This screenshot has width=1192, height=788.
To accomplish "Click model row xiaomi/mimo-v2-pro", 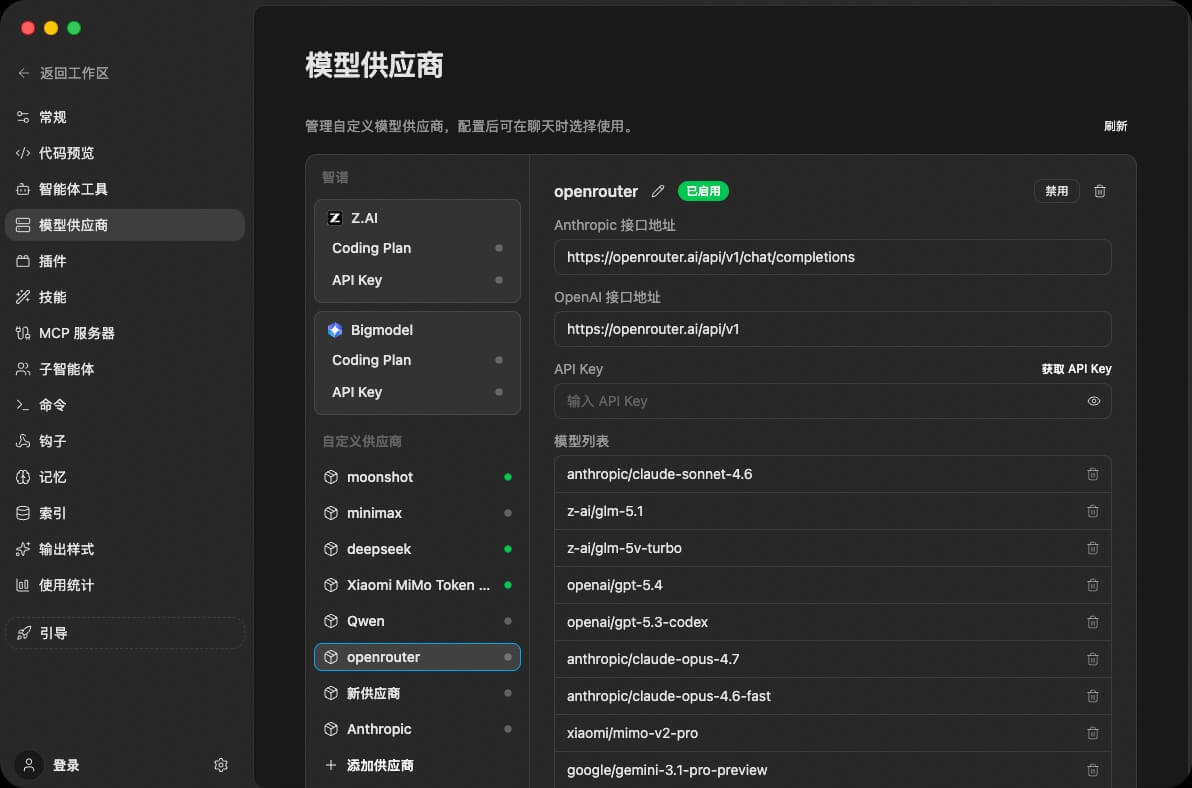I will [x=832, y=733].
